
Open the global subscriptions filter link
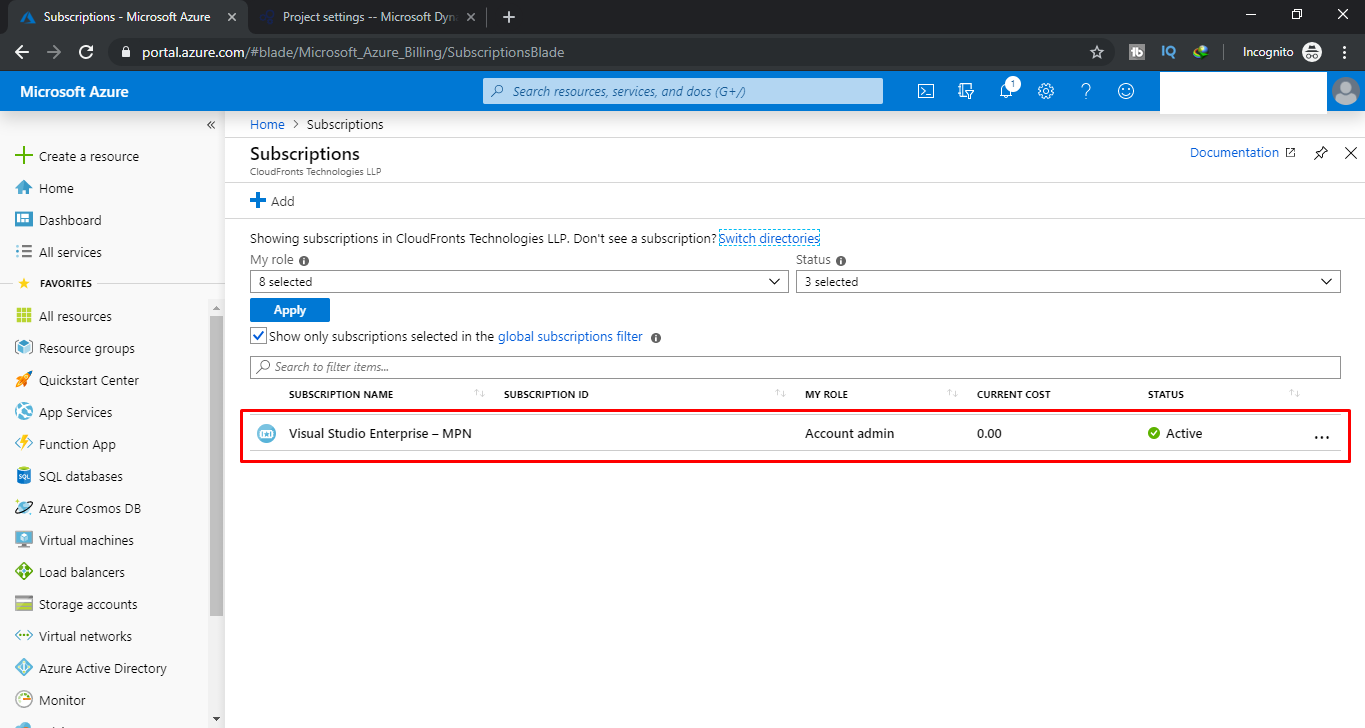click(570, 336)
